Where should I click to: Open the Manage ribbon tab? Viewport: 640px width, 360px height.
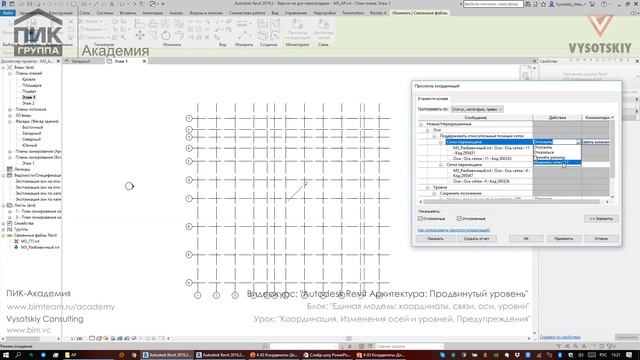pyautogui.click(x=296, y=13)
